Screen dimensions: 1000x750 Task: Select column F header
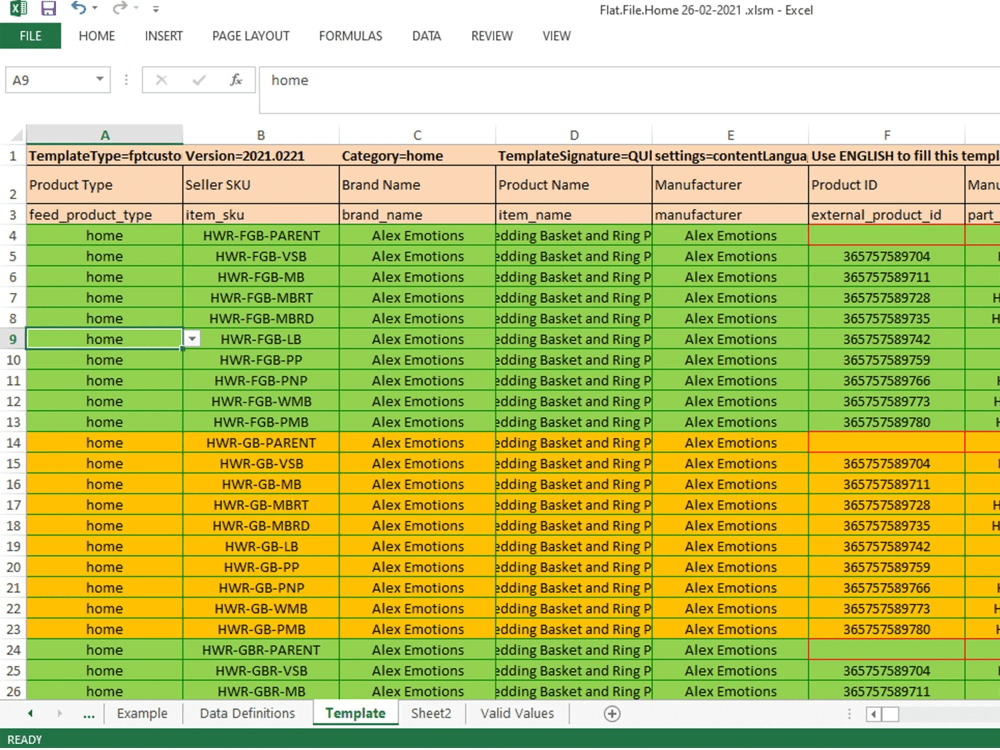[x=887, y=135]
